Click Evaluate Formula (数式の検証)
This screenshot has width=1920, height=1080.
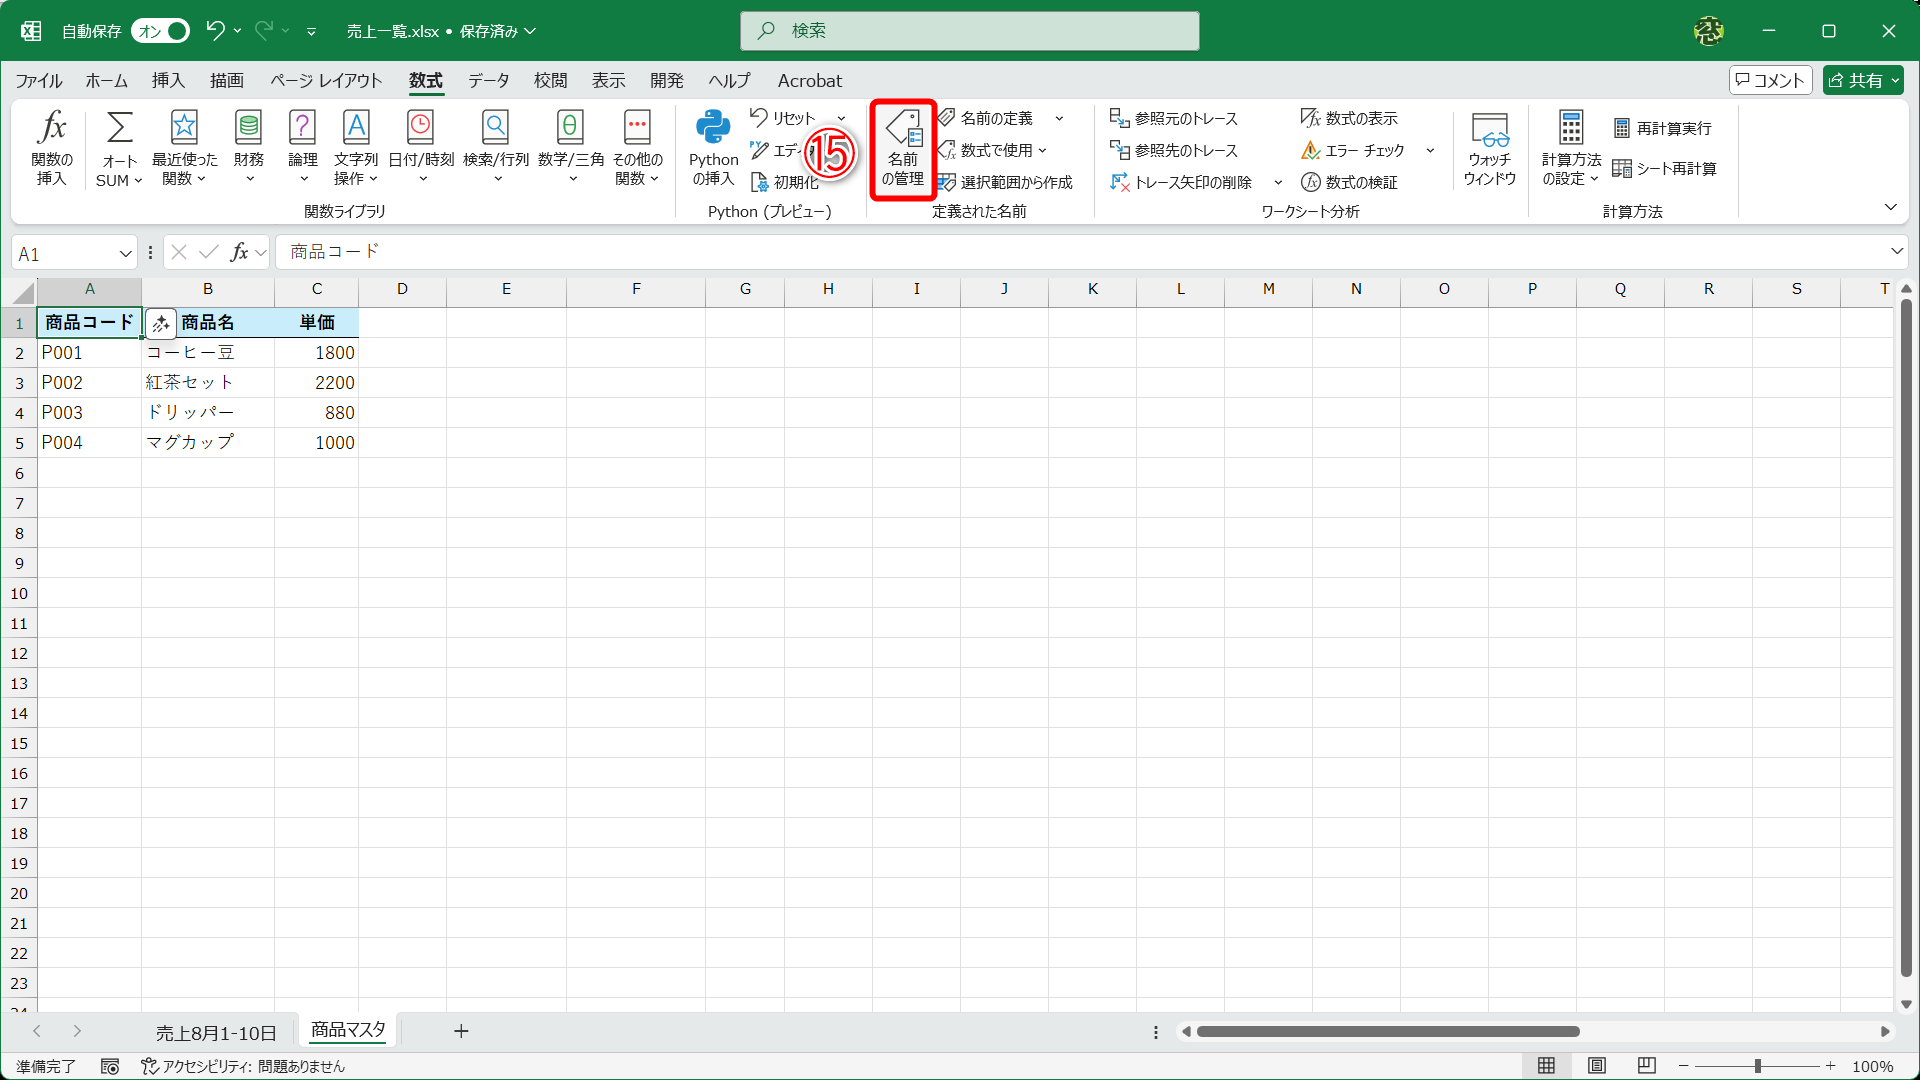(x=1349, y=182)
